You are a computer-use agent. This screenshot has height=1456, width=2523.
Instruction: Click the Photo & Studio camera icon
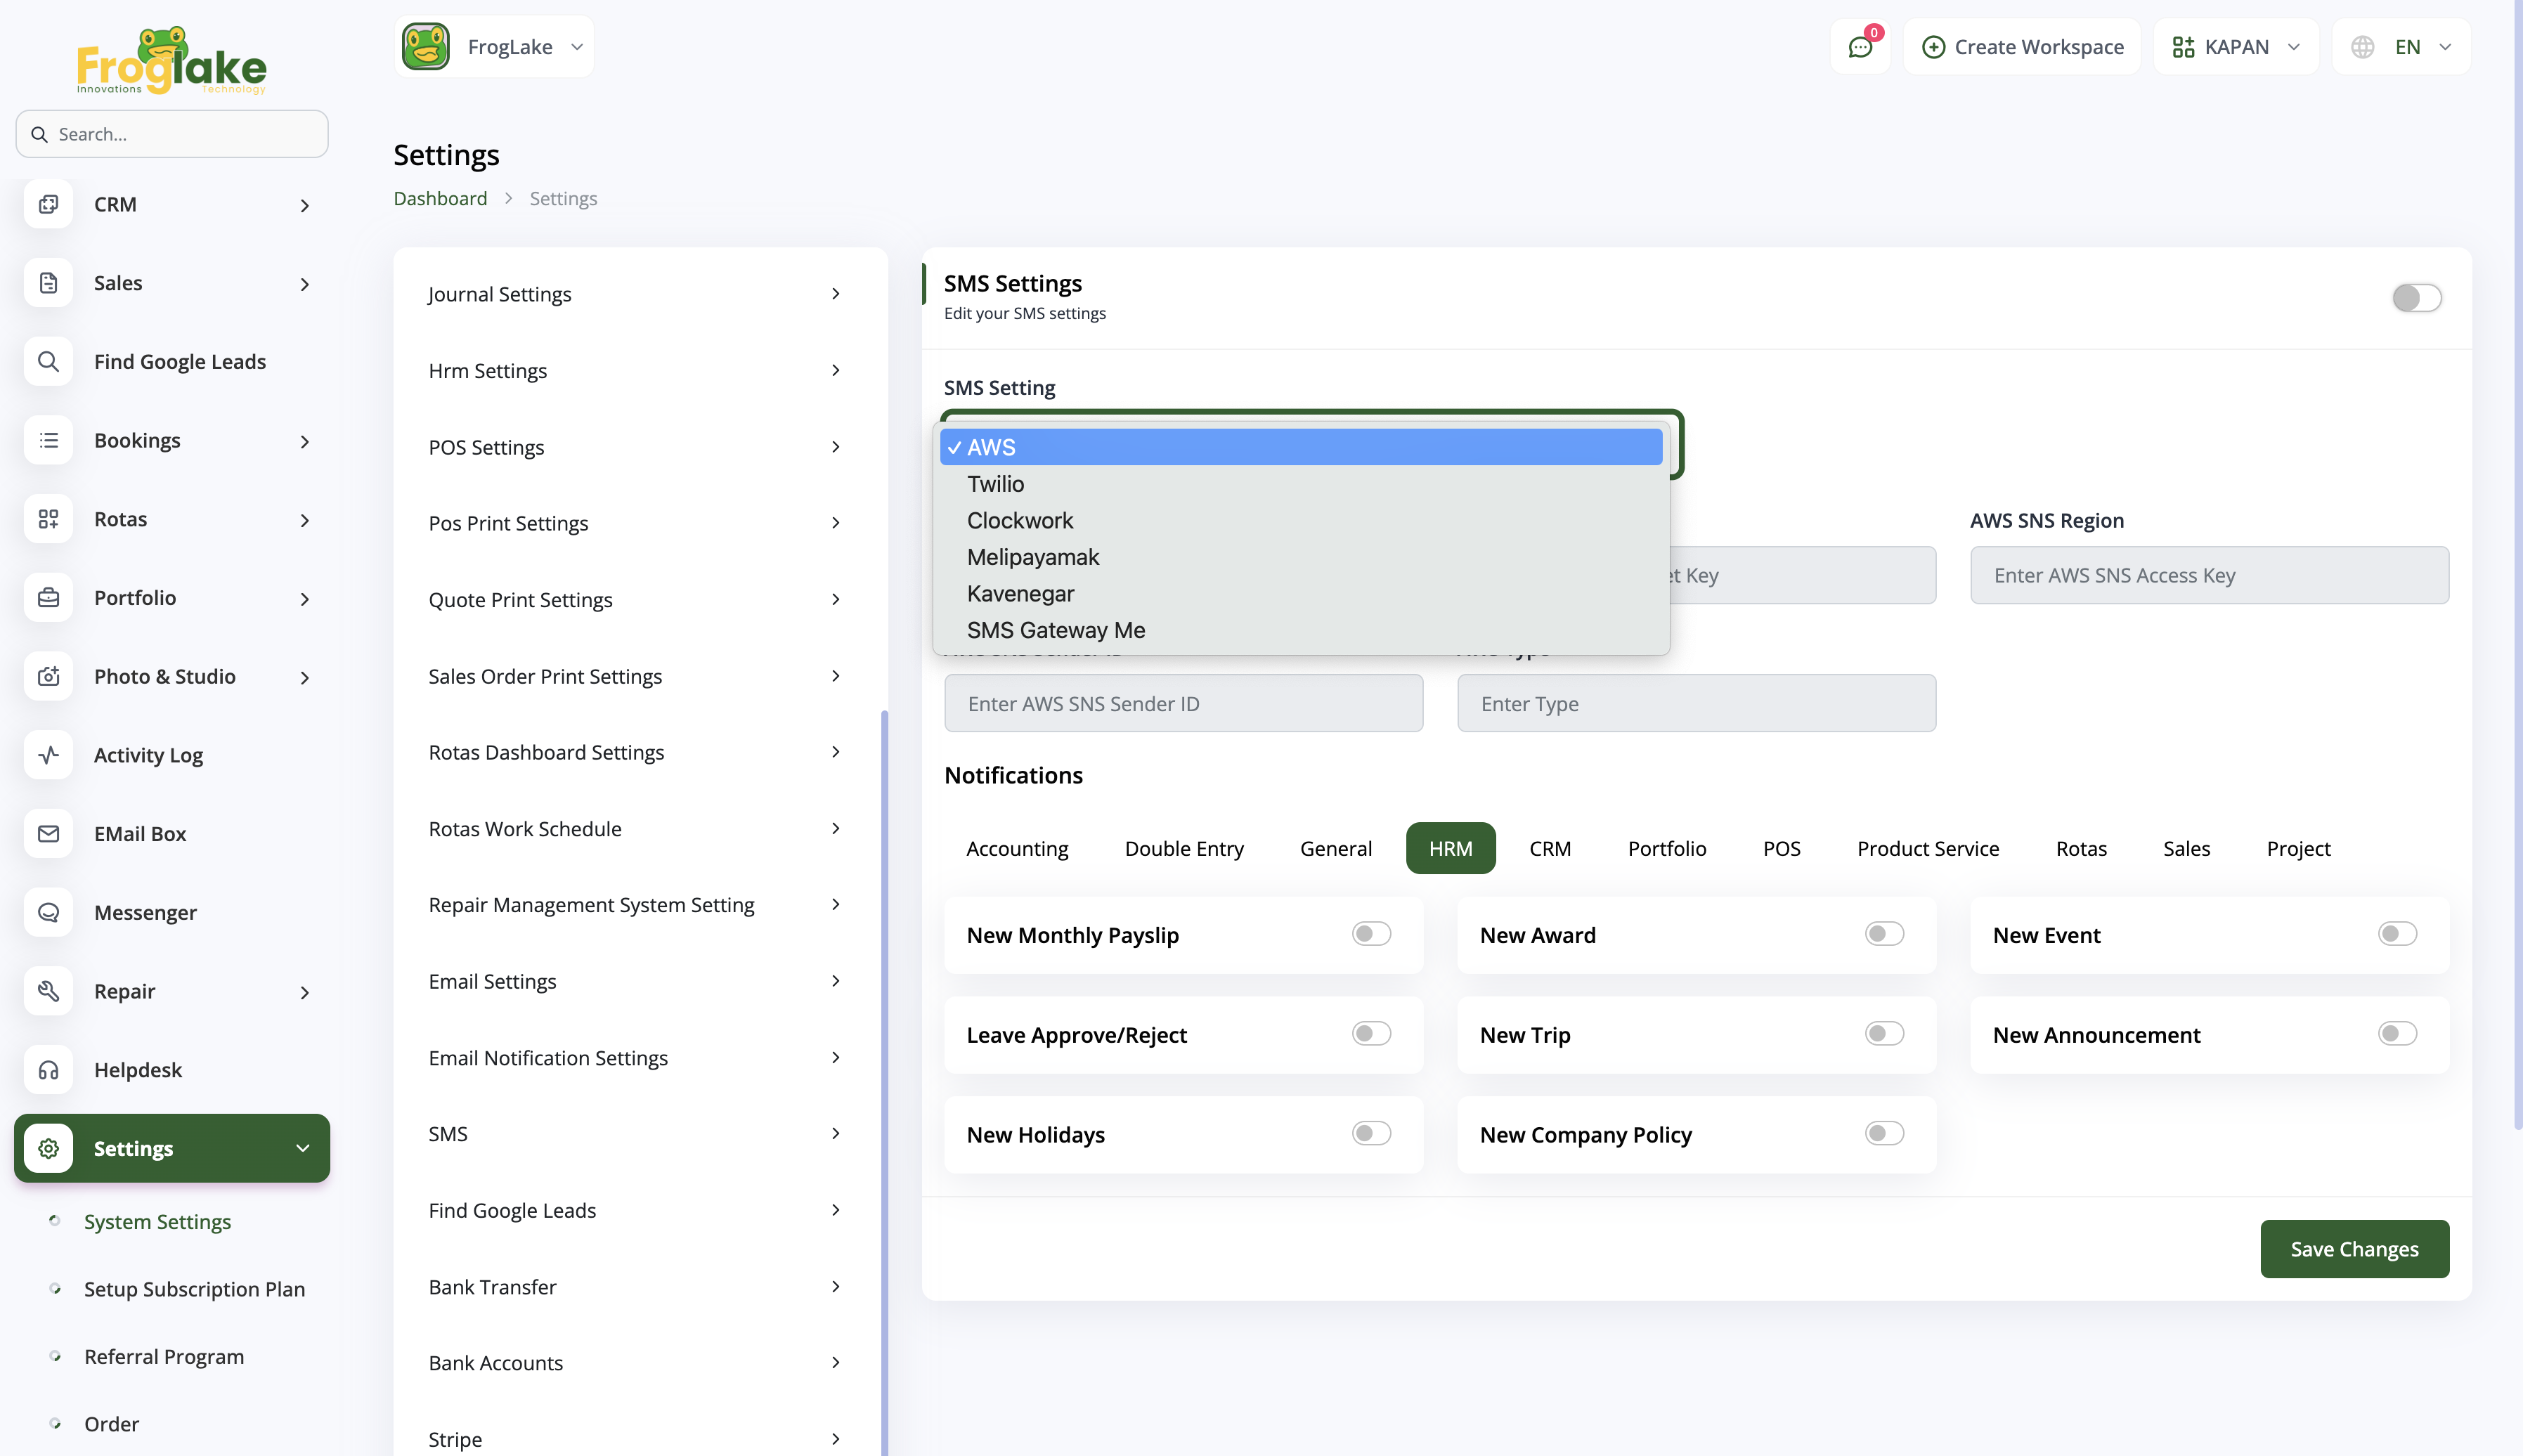click(x=48, y=676)
